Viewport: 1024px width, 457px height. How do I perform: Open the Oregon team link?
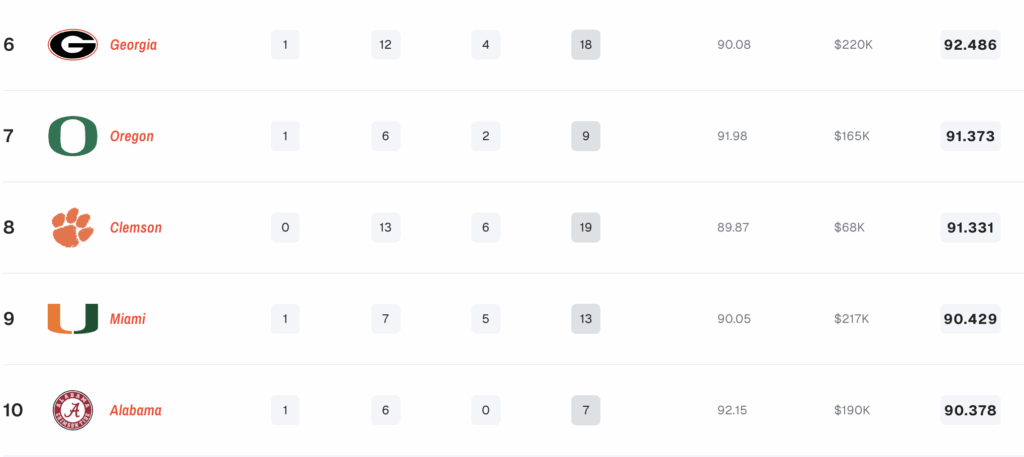[132, 136]
